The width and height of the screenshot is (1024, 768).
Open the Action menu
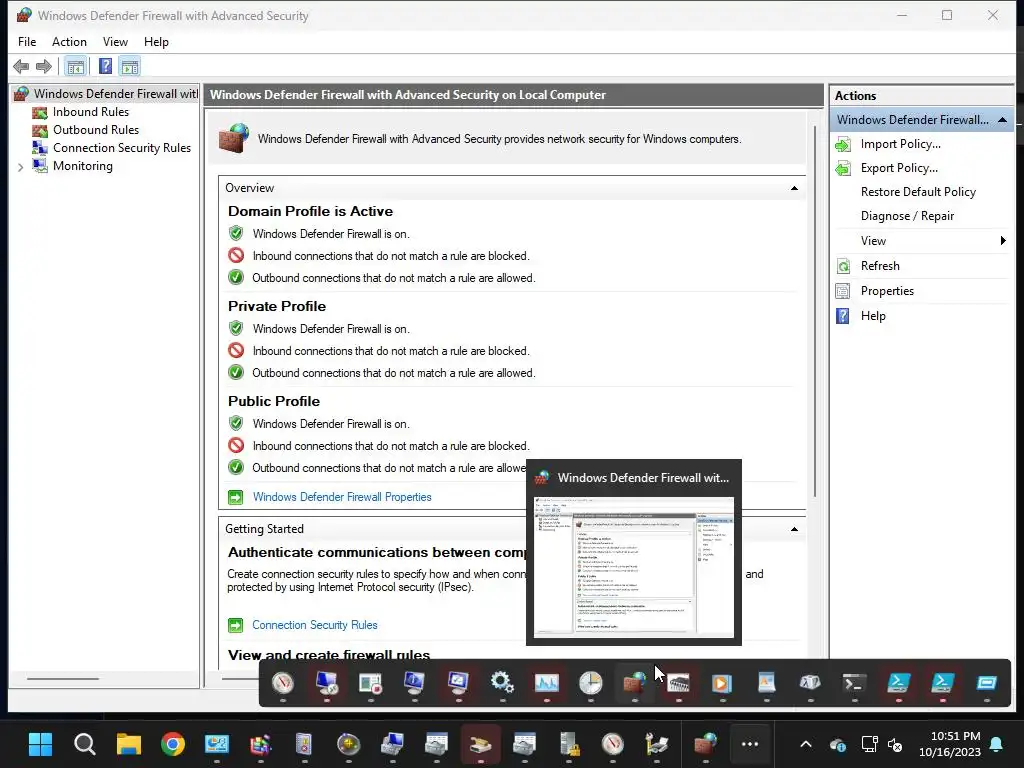(69, 42)
